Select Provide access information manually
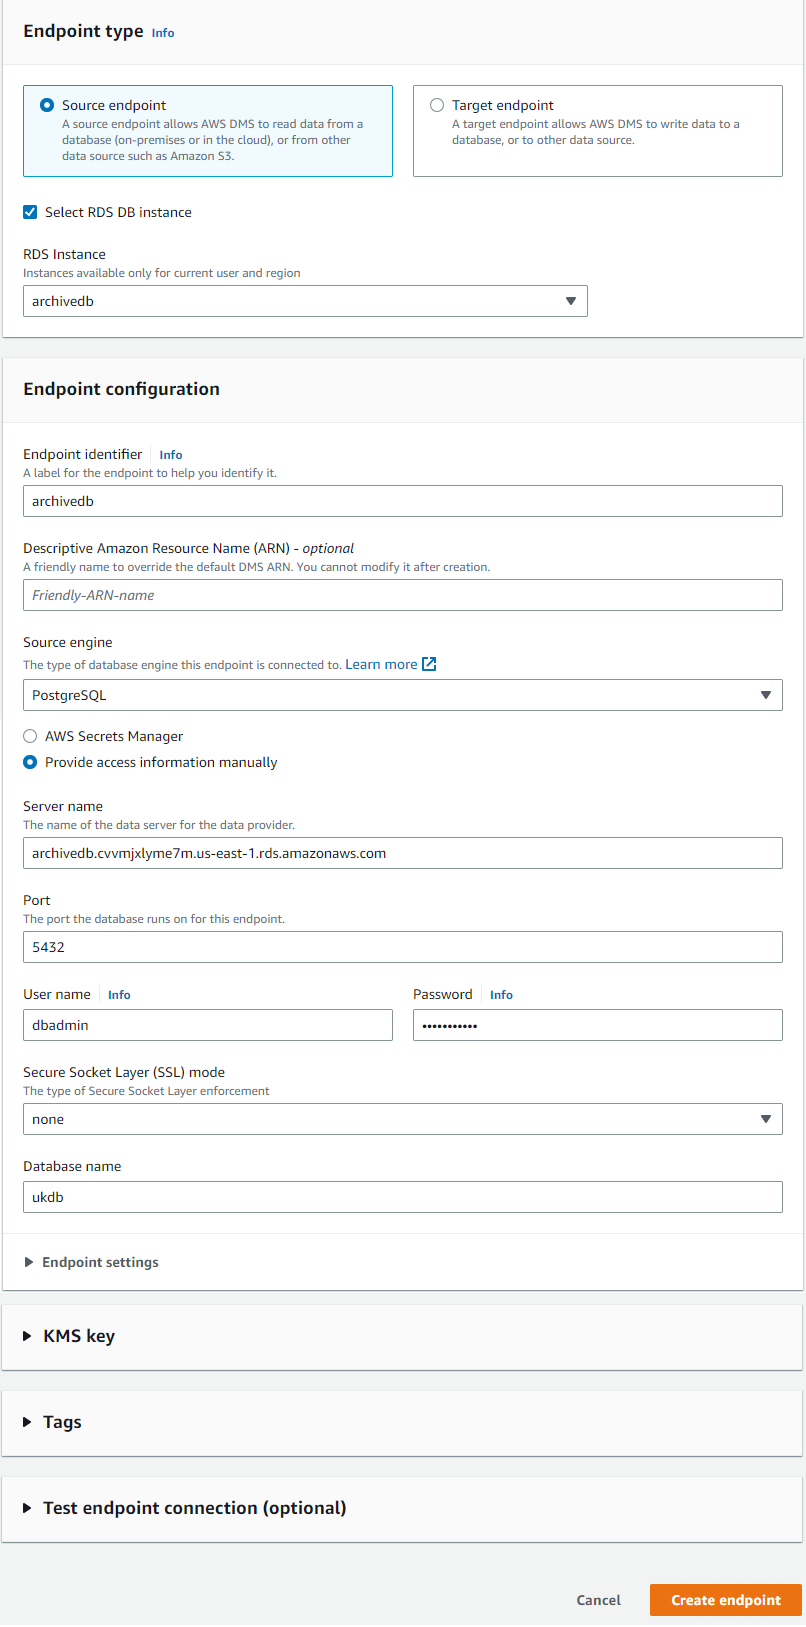Viewport: 806px width, 1627px height. click(x=30, y=762)
